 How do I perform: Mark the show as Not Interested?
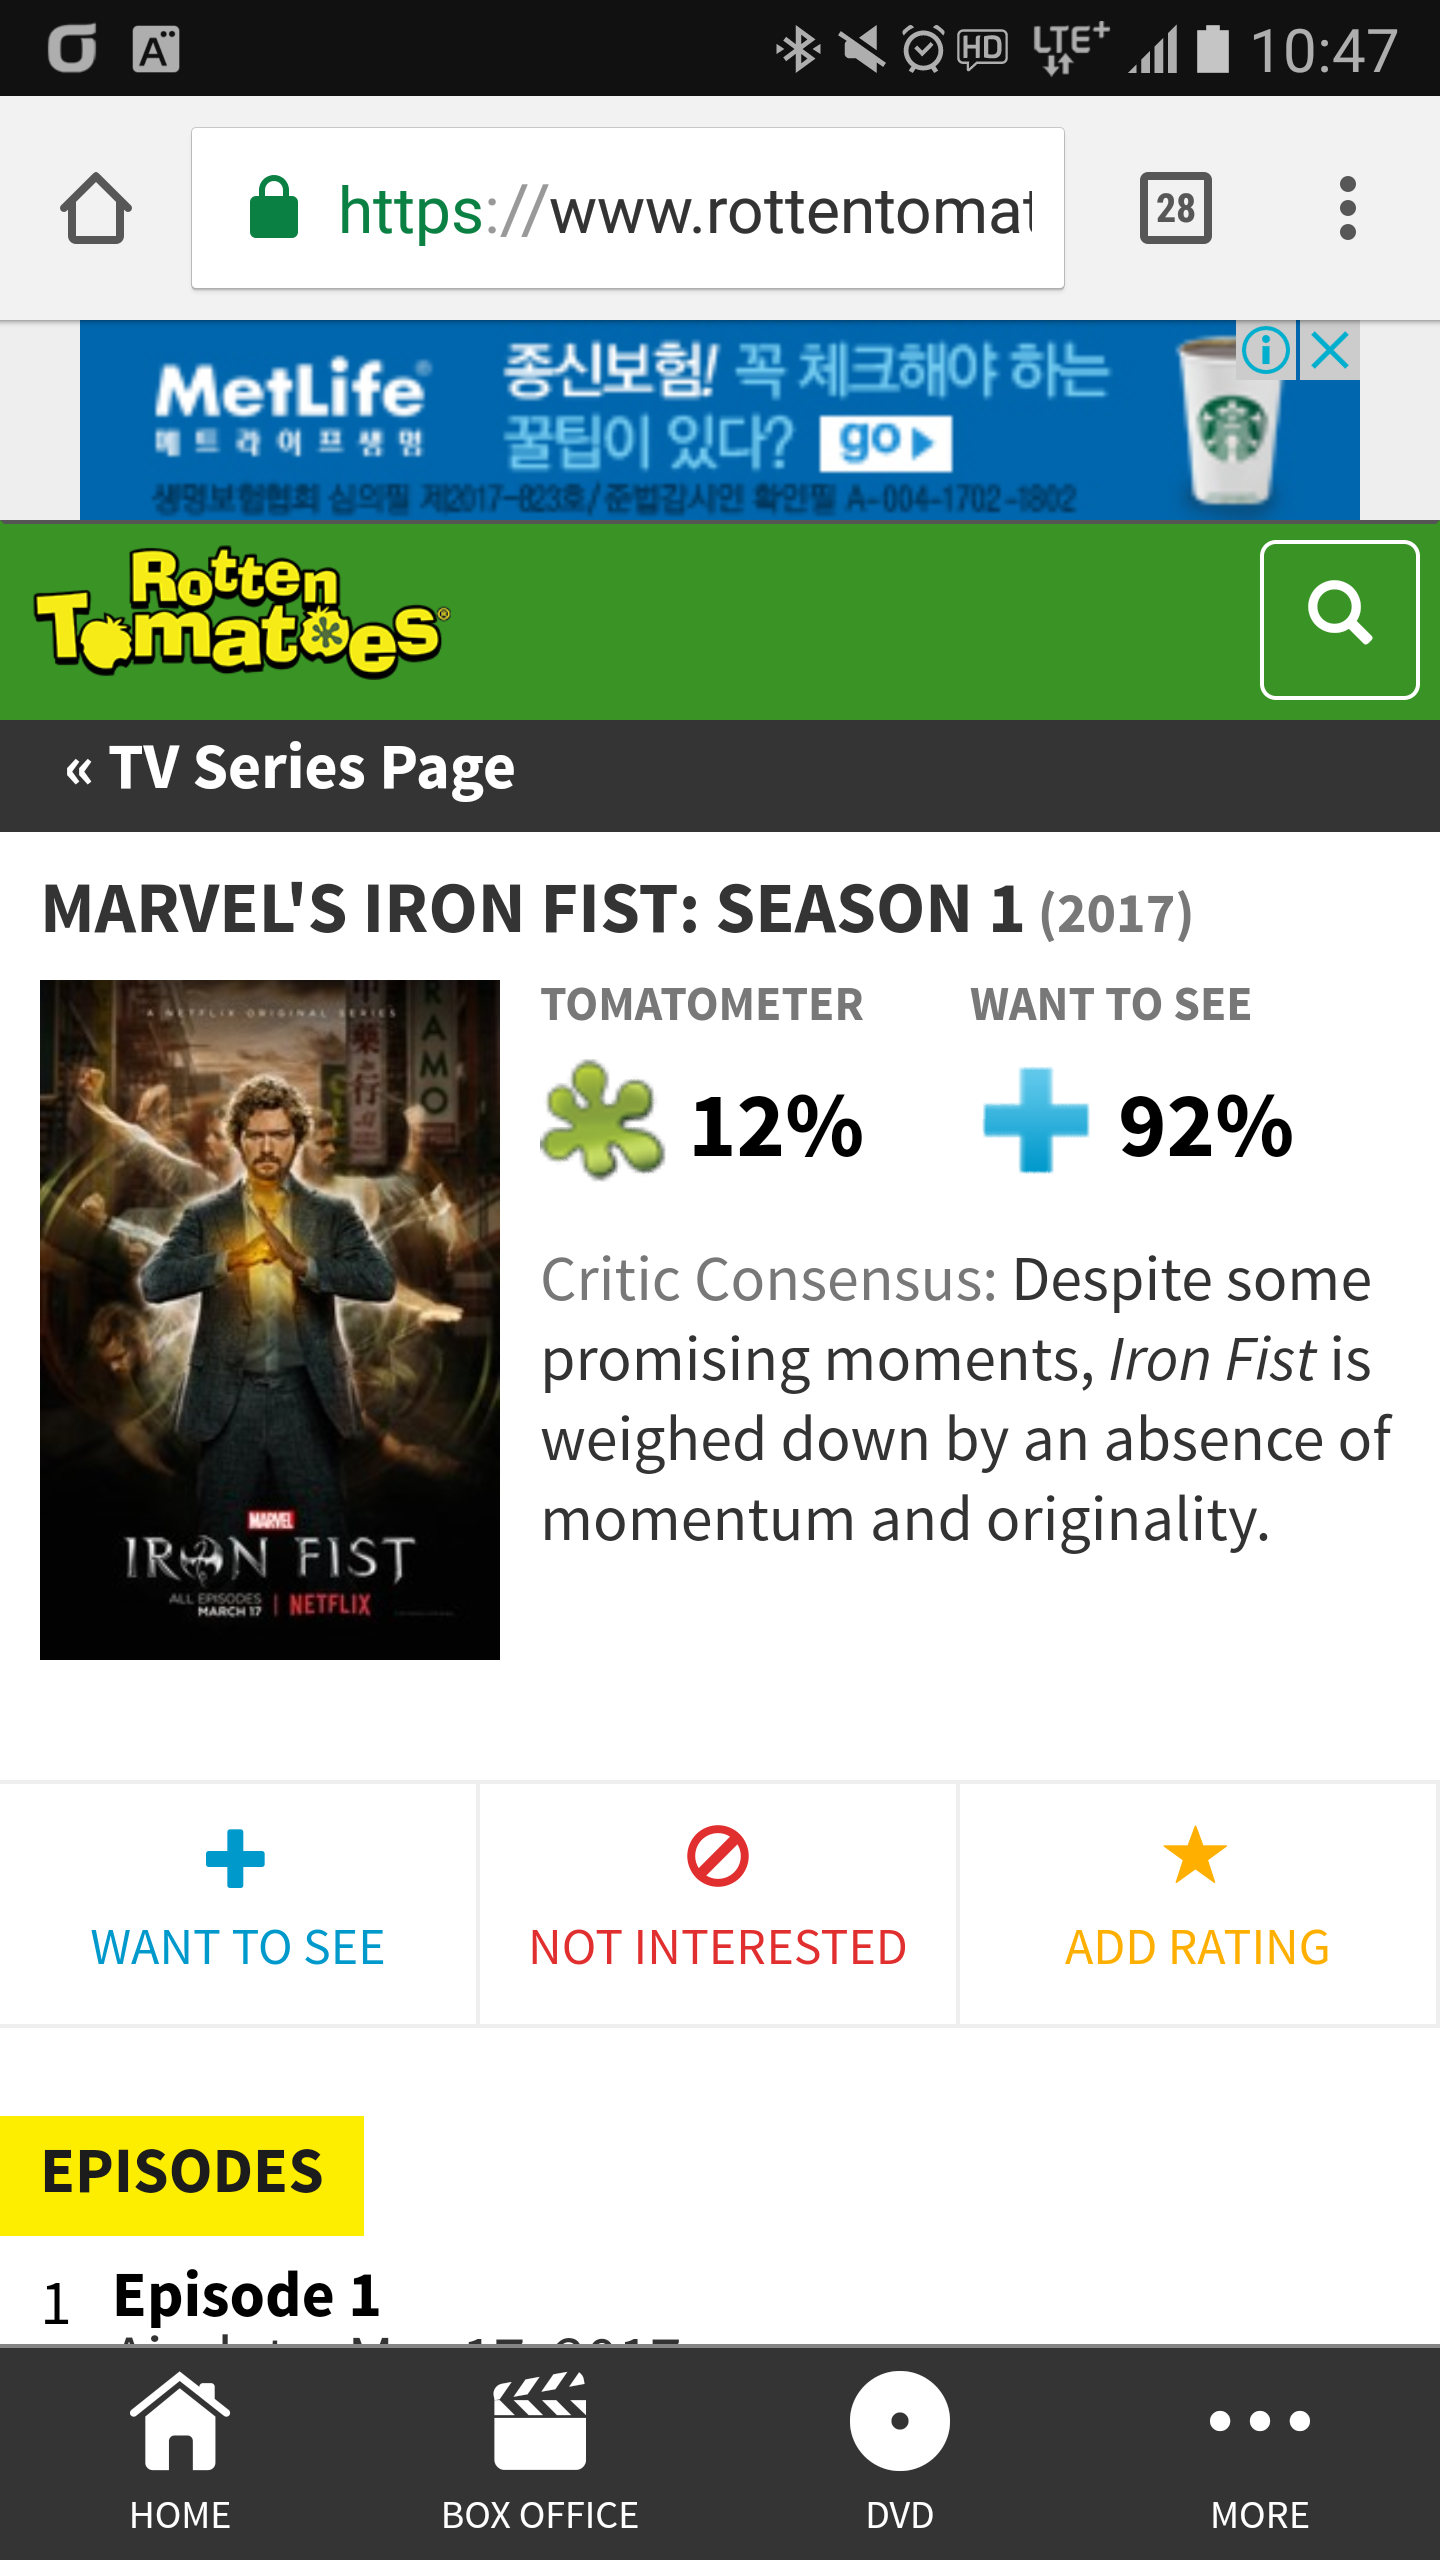point(718,1903)
